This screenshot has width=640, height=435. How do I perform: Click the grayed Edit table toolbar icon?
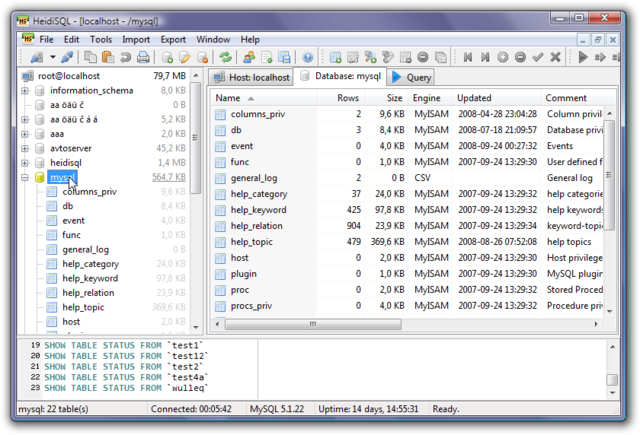353,57
